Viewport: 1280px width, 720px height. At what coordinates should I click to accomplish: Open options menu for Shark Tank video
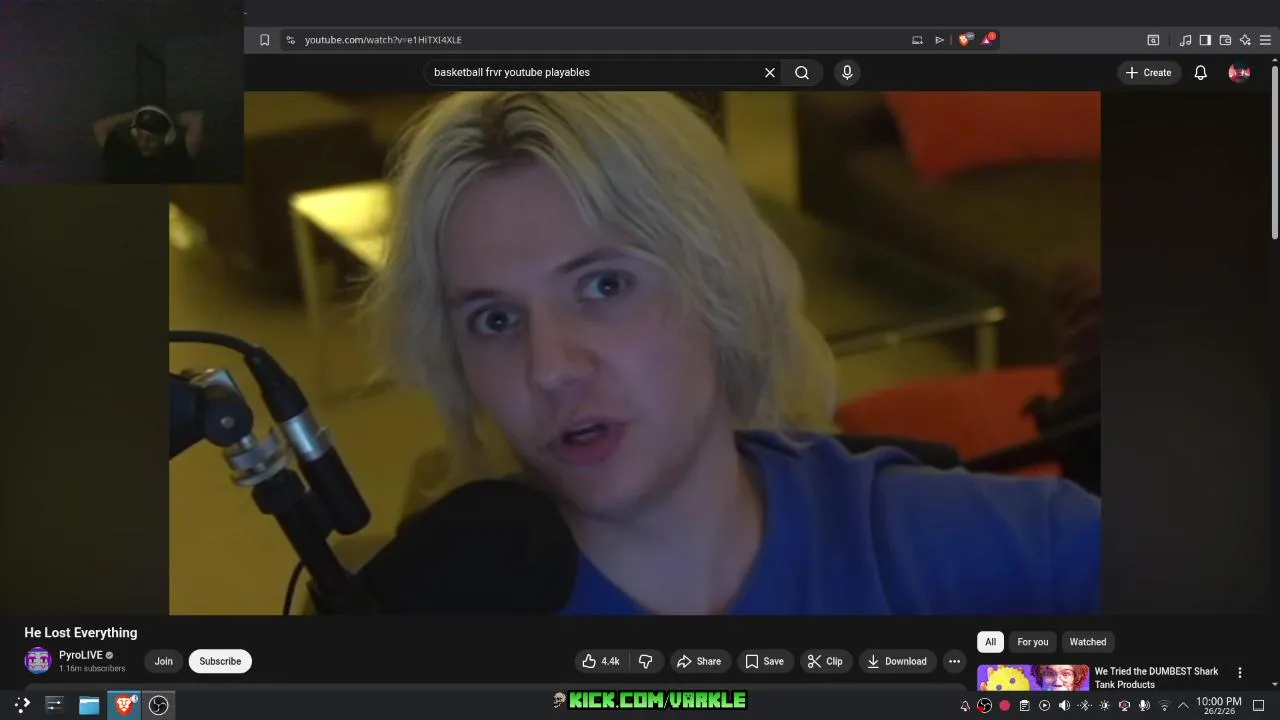pos(1240,673)
